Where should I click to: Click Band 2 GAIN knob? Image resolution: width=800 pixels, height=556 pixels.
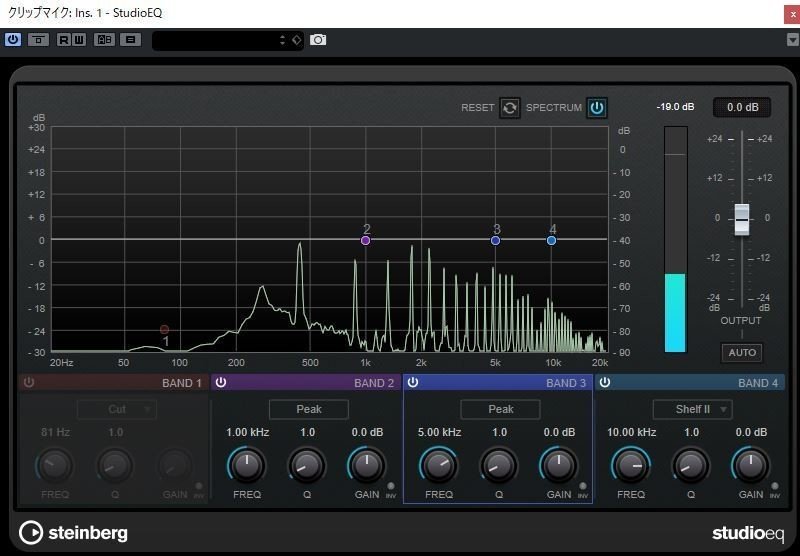[367, 465]
